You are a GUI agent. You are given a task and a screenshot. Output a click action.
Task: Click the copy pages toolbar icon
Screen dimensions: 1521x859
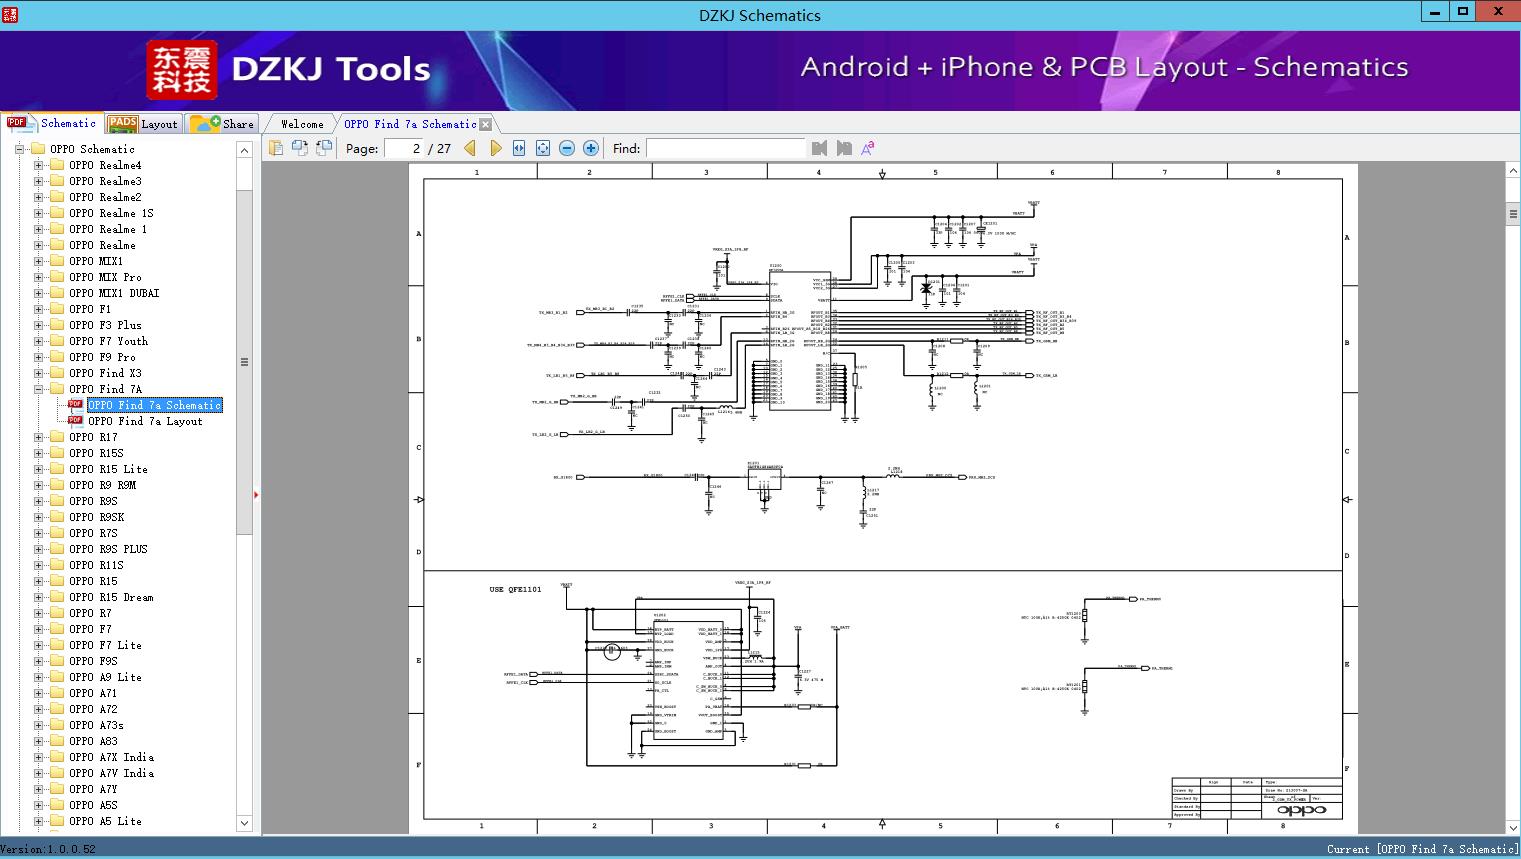coord(276,148)
